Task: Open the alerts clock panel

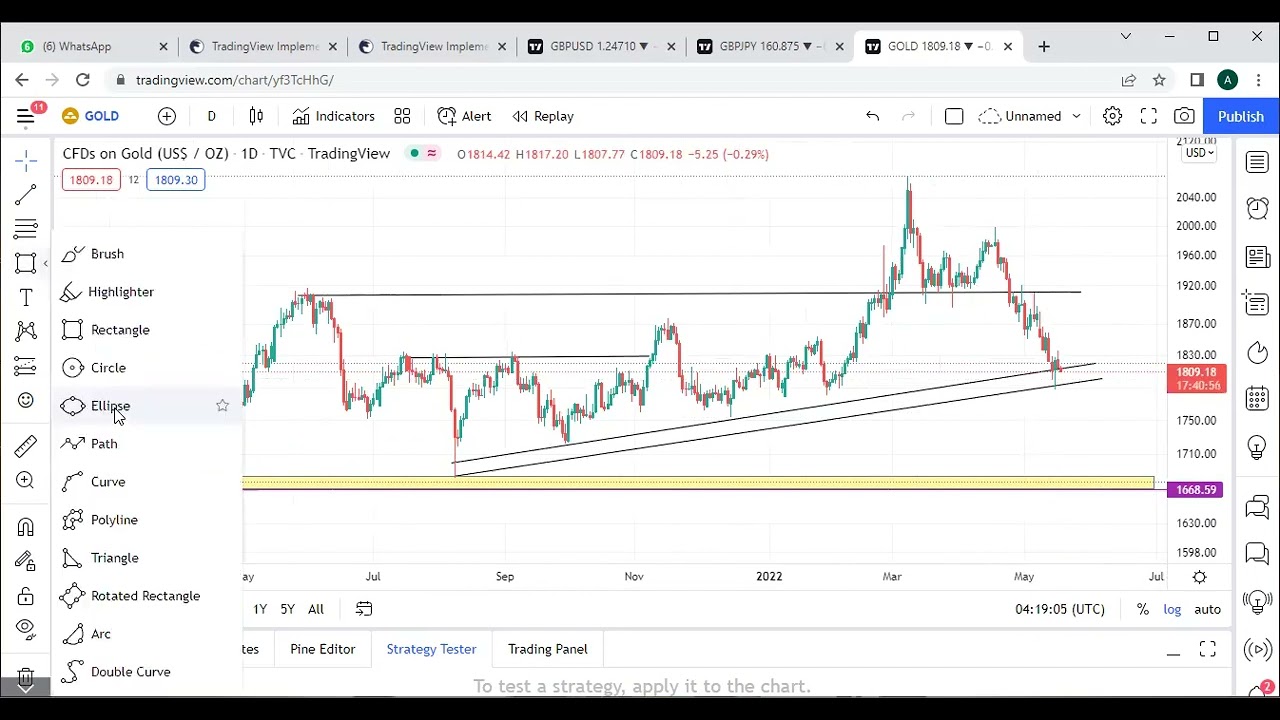Action: 1257,208
